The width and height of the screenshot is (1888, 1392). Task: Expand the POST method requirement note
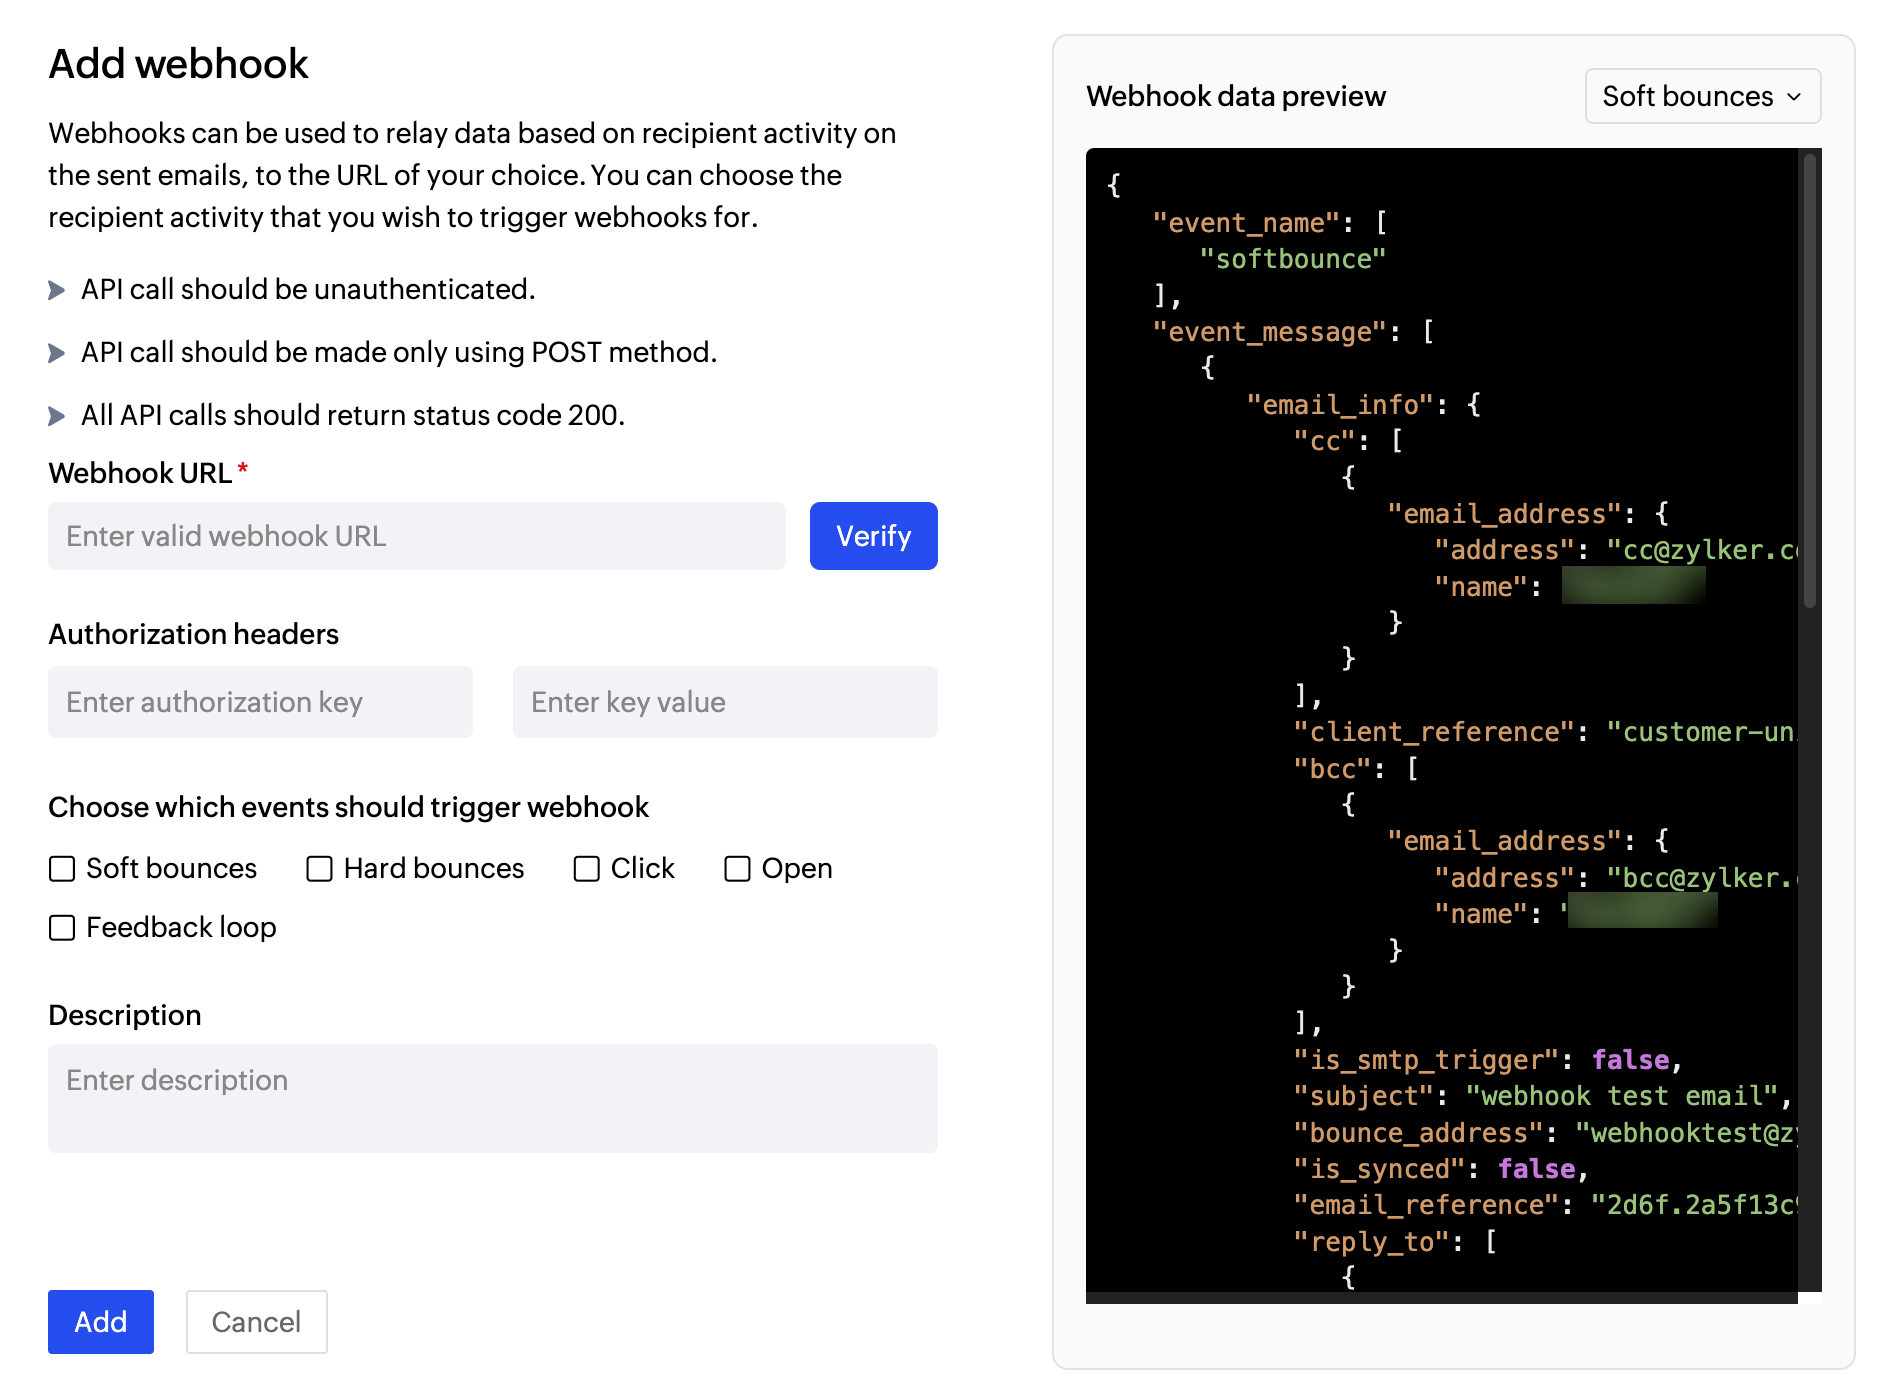click(x=57, y=352)
